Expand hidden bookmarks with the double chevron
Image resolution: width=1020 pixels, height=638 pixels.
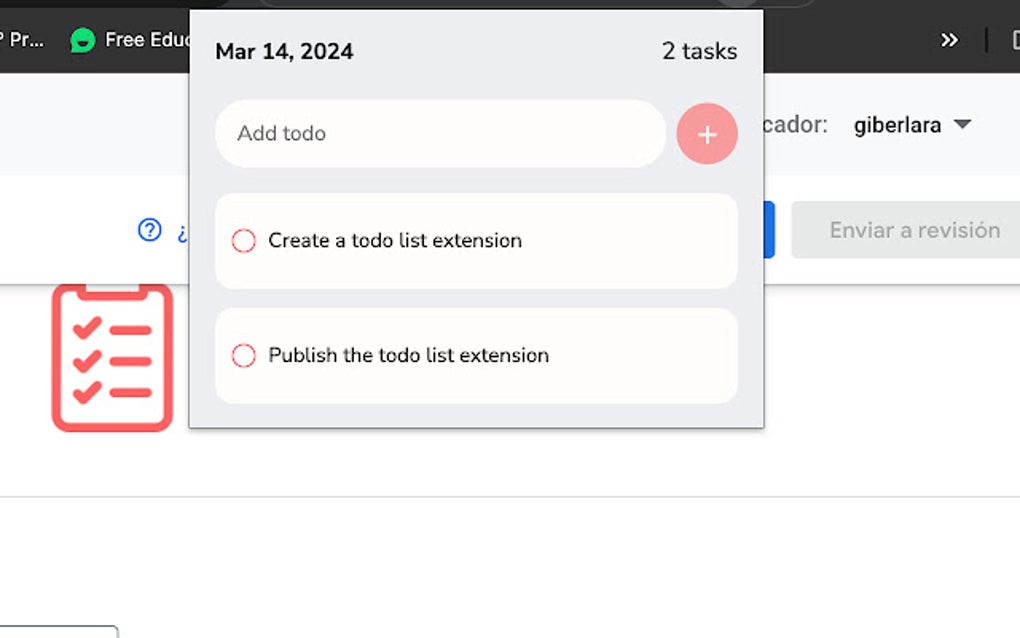coord(947,40)
